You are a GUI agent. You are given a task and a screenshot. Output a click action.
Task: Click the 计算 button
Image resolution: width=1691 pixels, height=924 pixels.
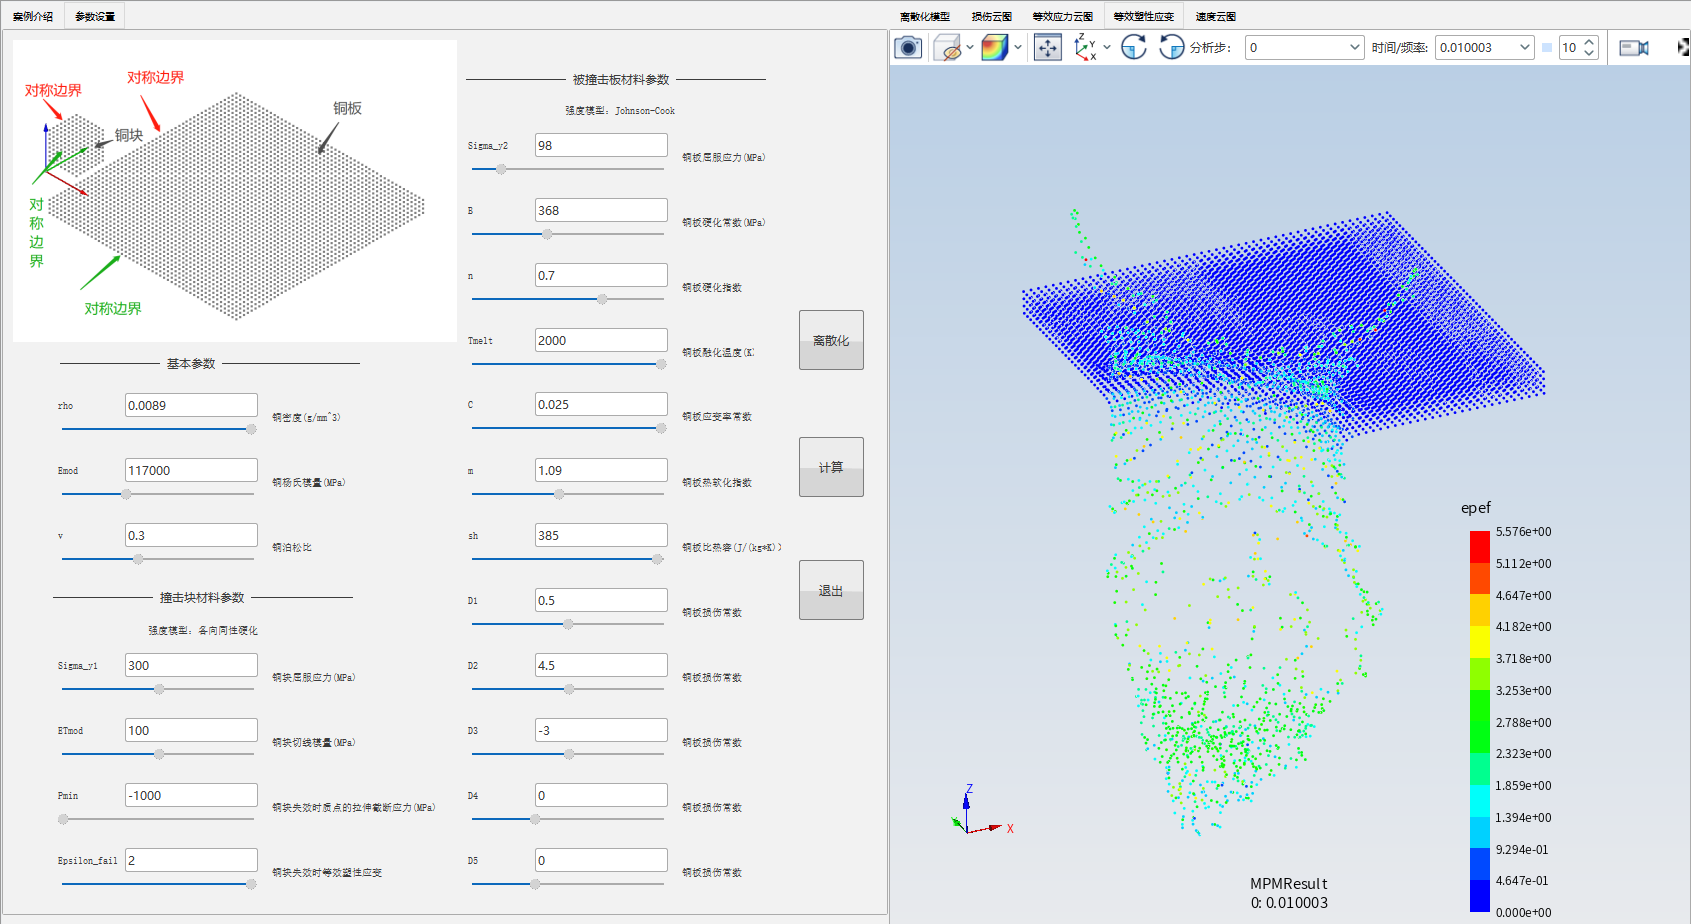click(831, 467)
